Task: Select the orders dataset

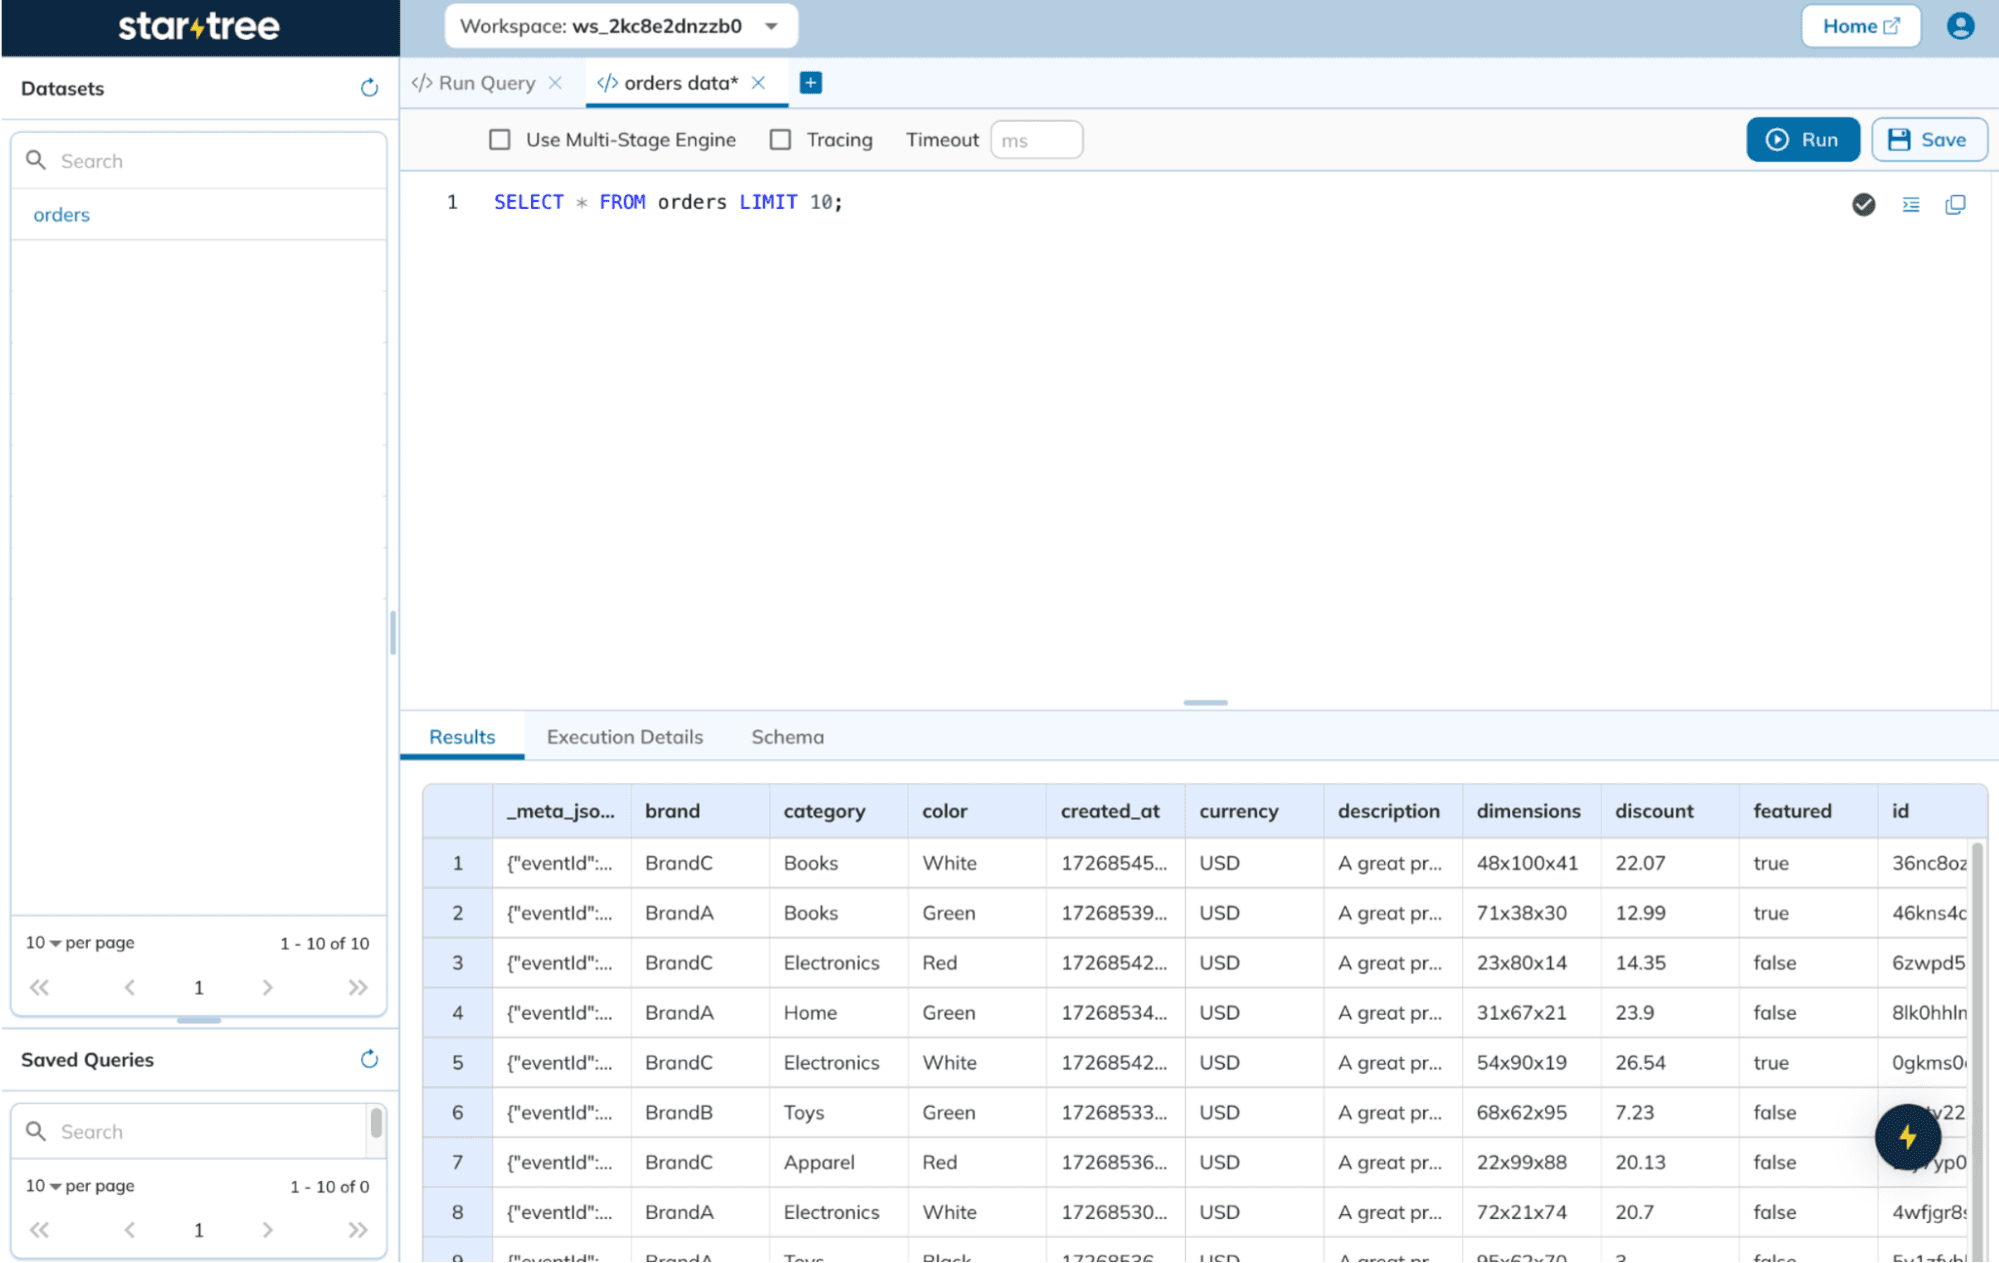Action: click(61, 214)
